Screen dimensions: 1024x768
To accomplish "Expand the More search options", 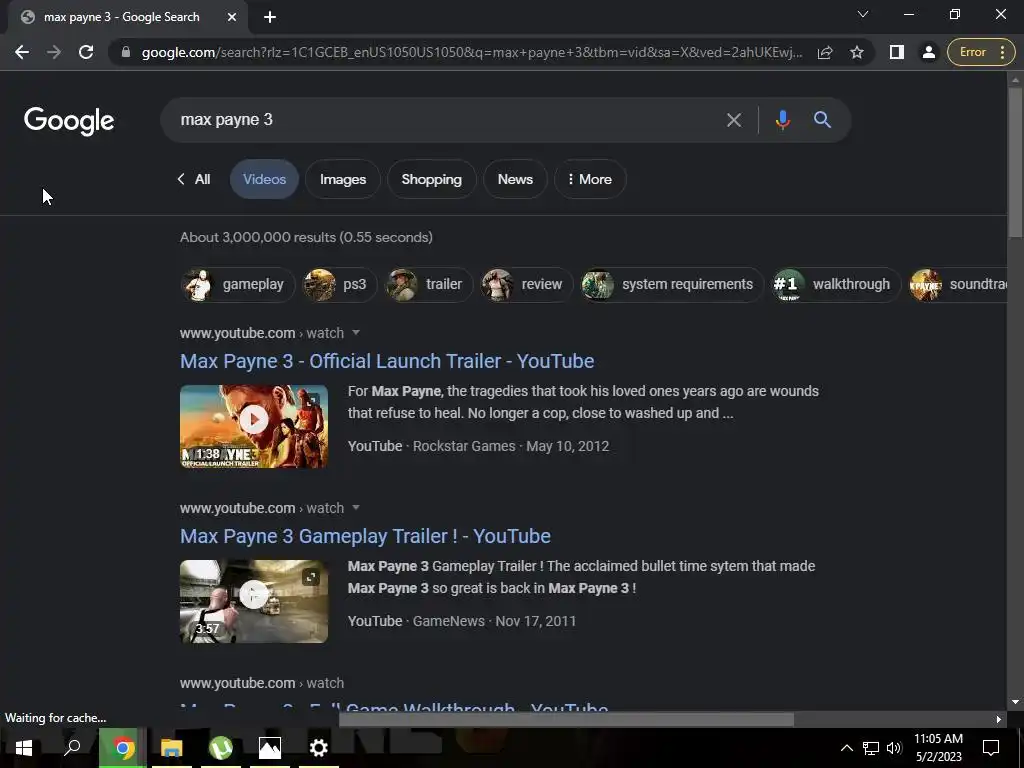I will [590, 179].
